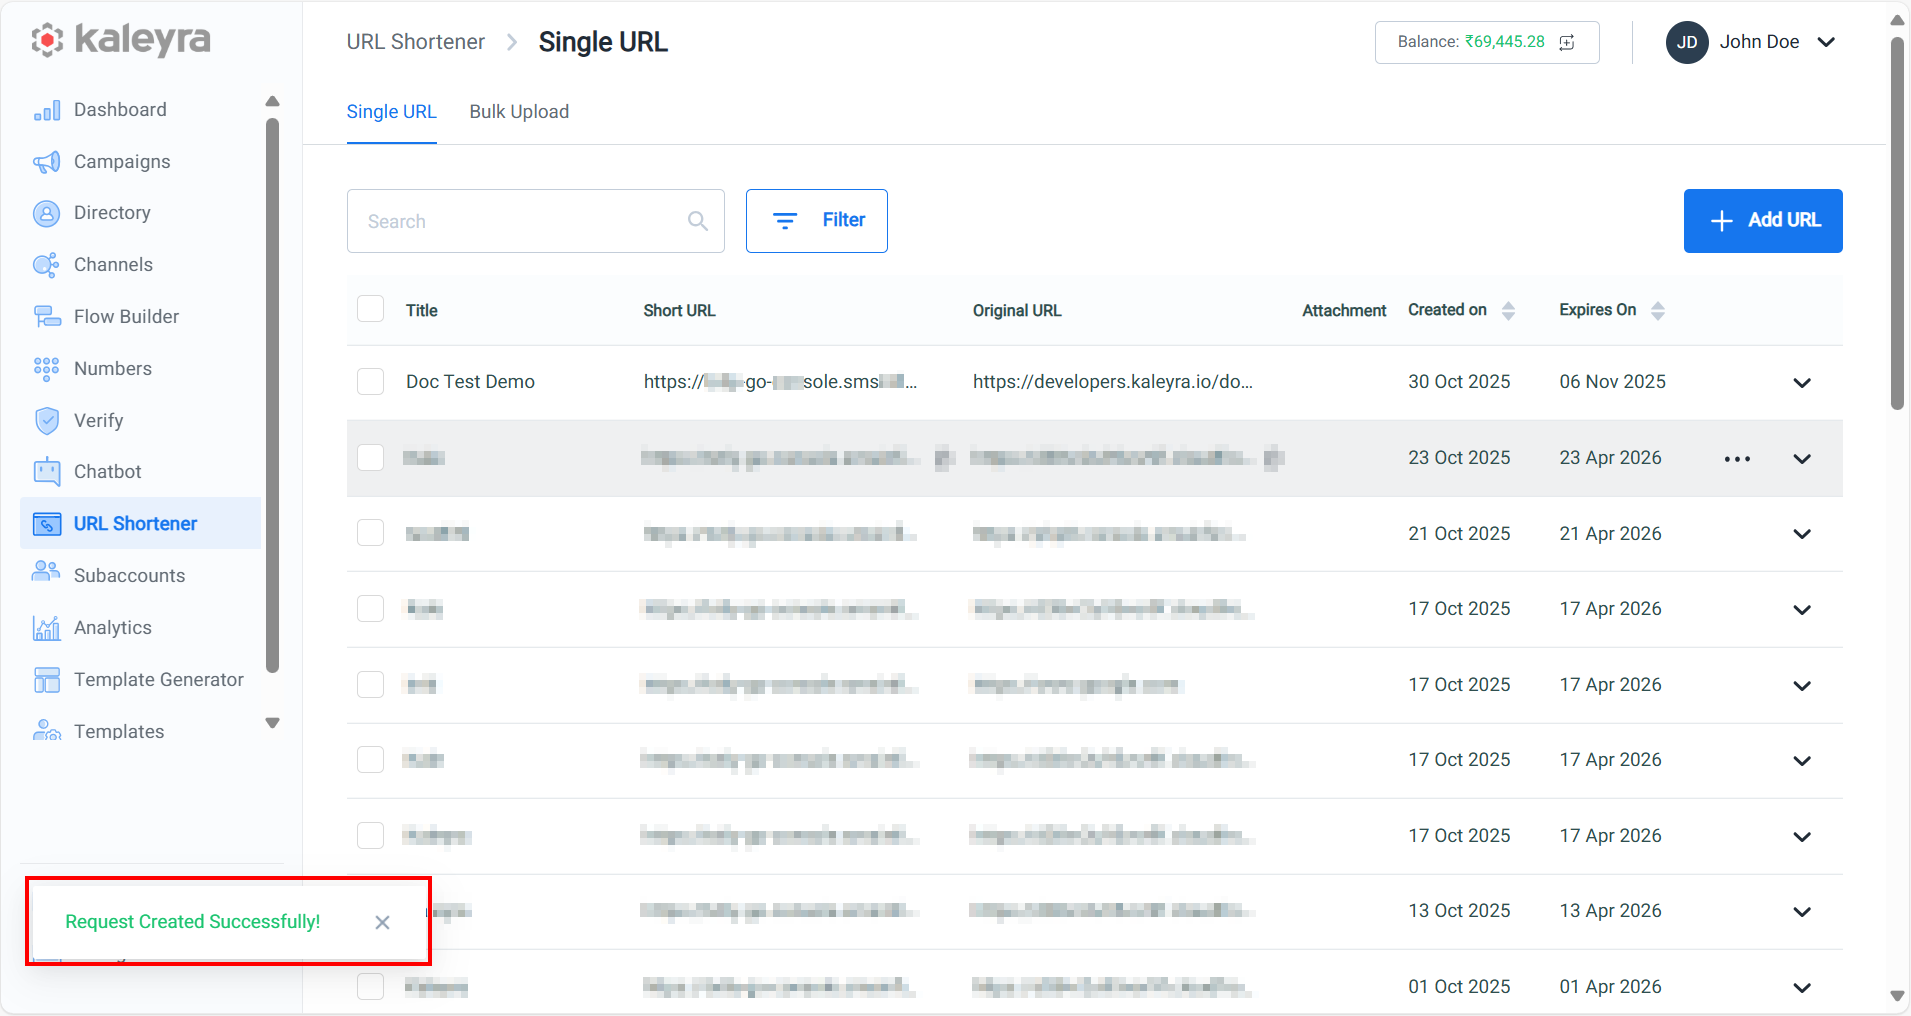Open the Filter button

tap(817, 221)
